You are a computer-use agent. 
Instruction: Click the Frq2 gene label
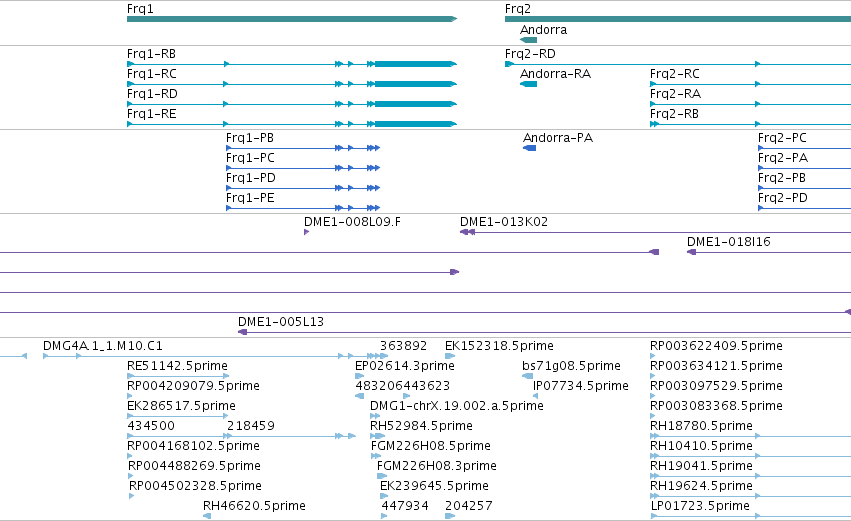point(518,9)
